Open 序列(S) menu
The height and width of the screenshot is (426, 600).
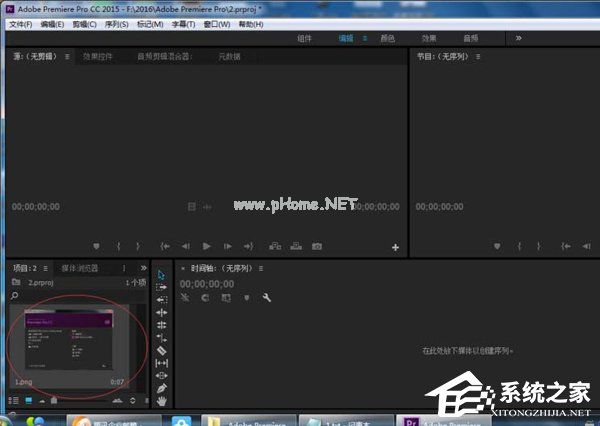pyautogui.click(x=117, y=24)
